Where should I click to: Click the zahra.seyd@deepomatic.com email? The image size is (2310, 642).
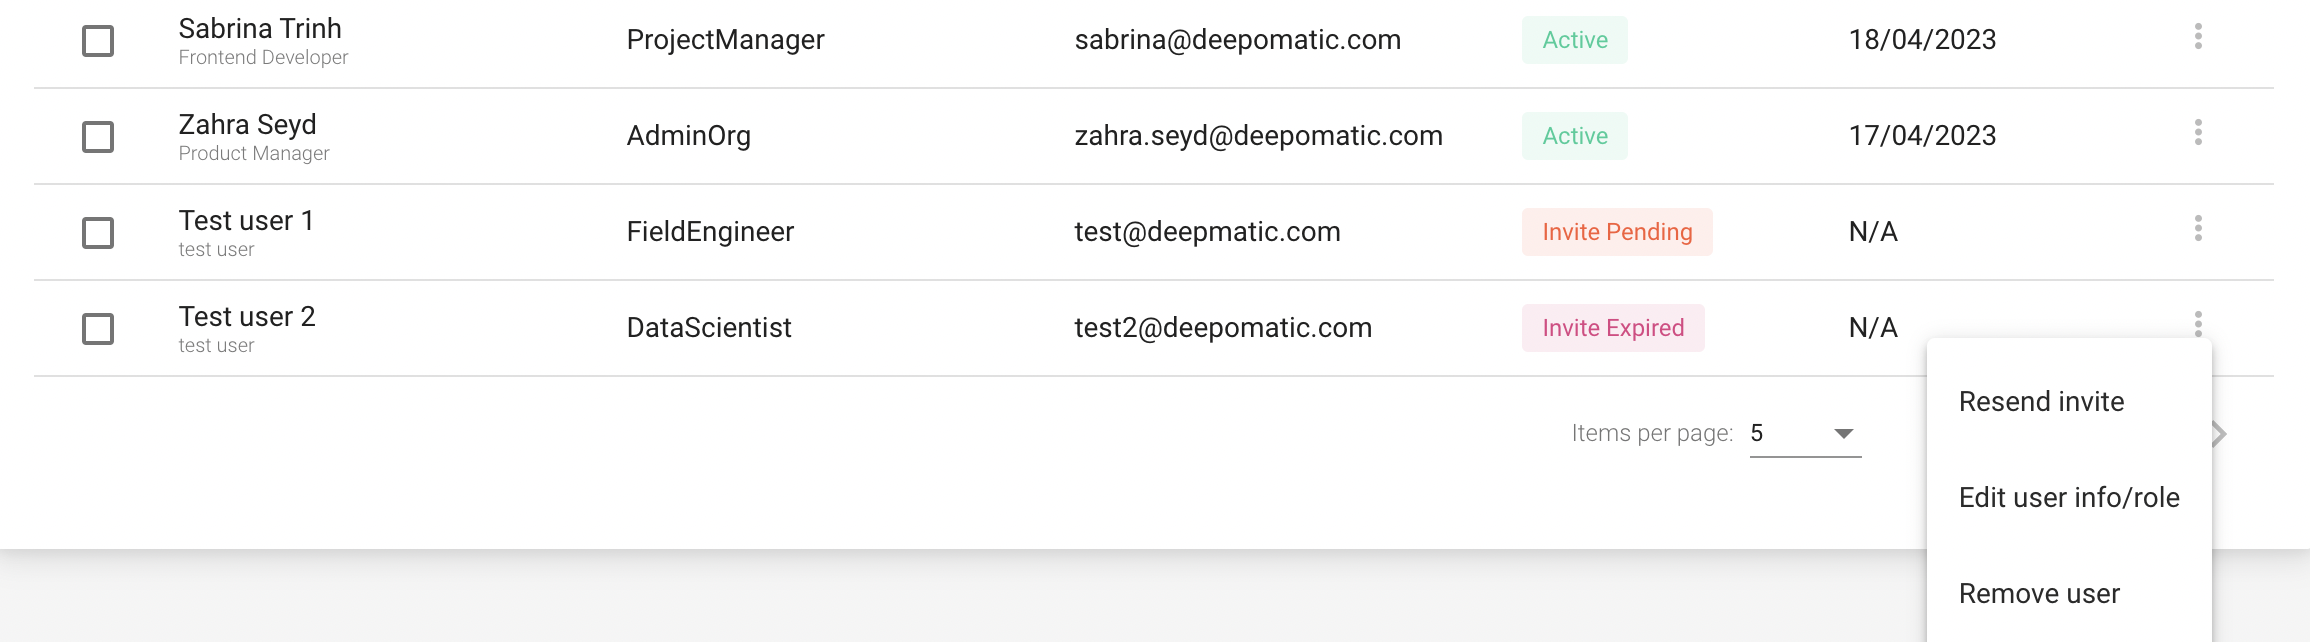click(x=1258, y=136)
